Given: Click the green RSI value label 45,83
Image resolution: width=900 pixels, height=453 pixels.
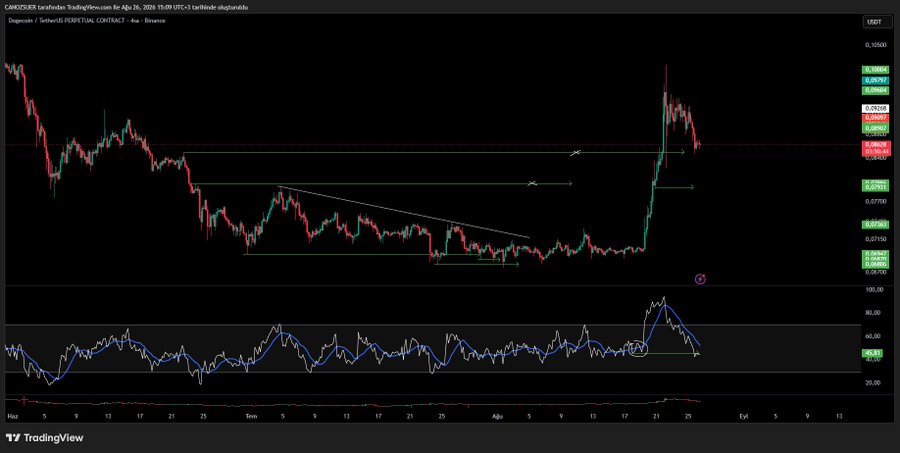Looking at the screenshot, I should click(871, 353).
